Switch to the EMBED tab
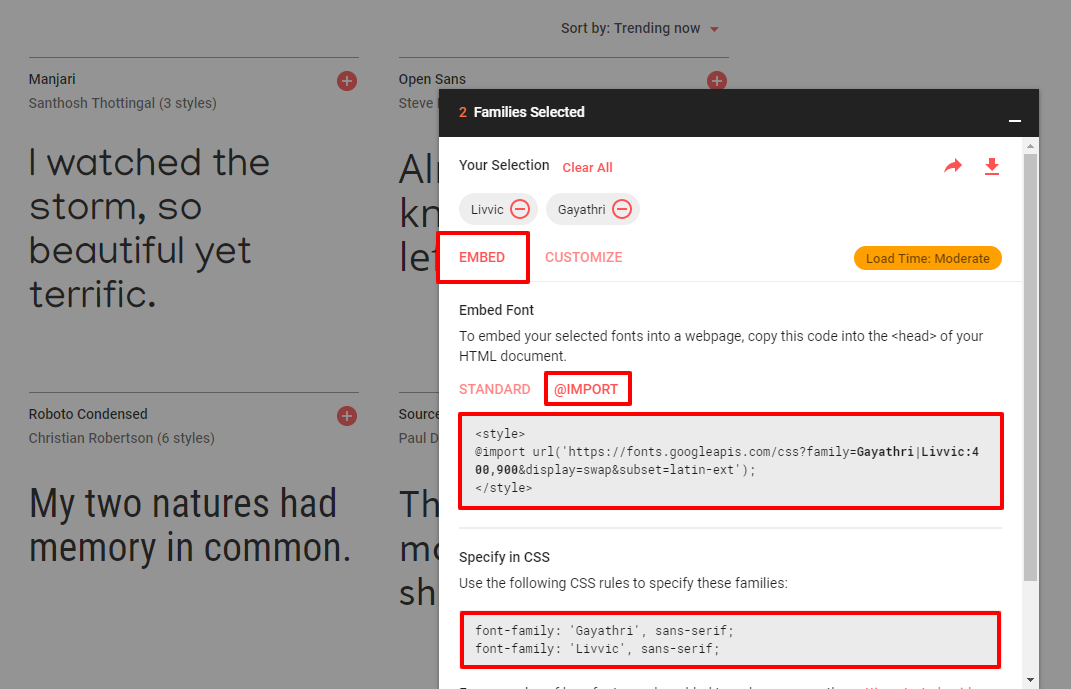Screen dimensions: 1071x689 pyautogui.click(x=482, y=257)
